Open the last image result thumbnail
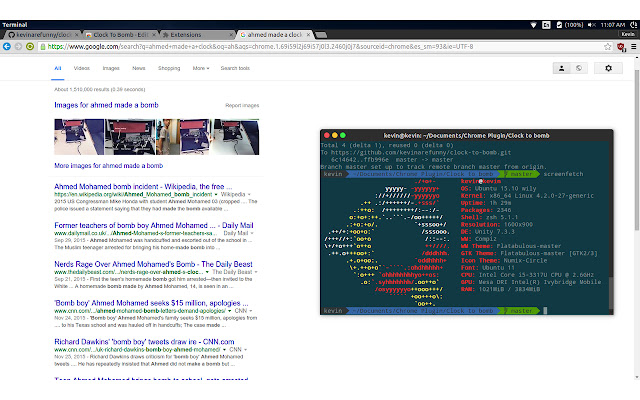Screen dimensions: 640x400 (x=236, y=137)
